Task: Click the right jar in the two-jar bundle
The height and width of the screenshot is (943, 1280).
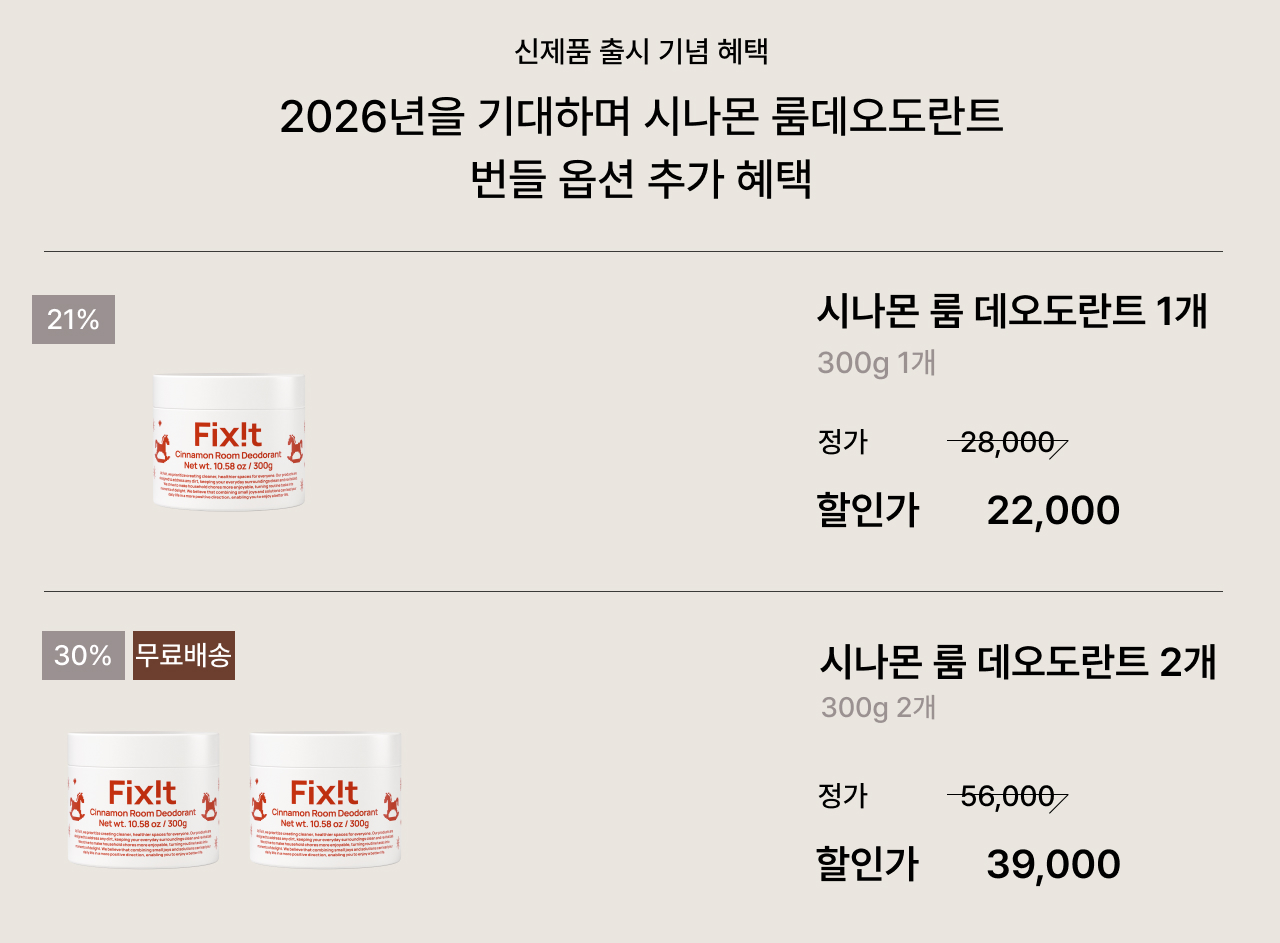Action: click(x=325, y=799)
